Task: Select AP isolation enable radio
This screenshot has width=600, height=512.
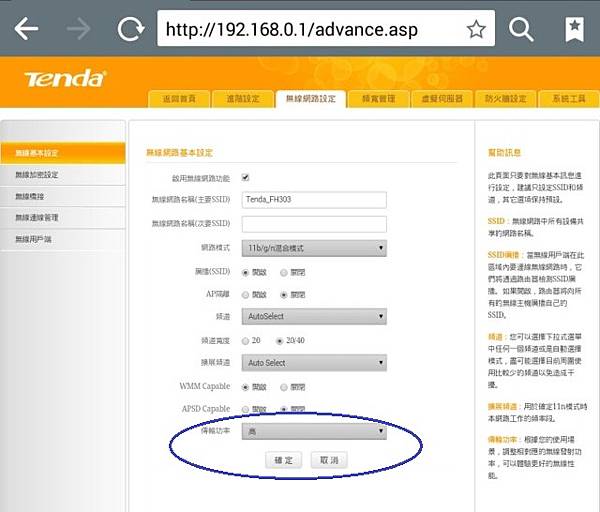Action: tap(246, 295)
